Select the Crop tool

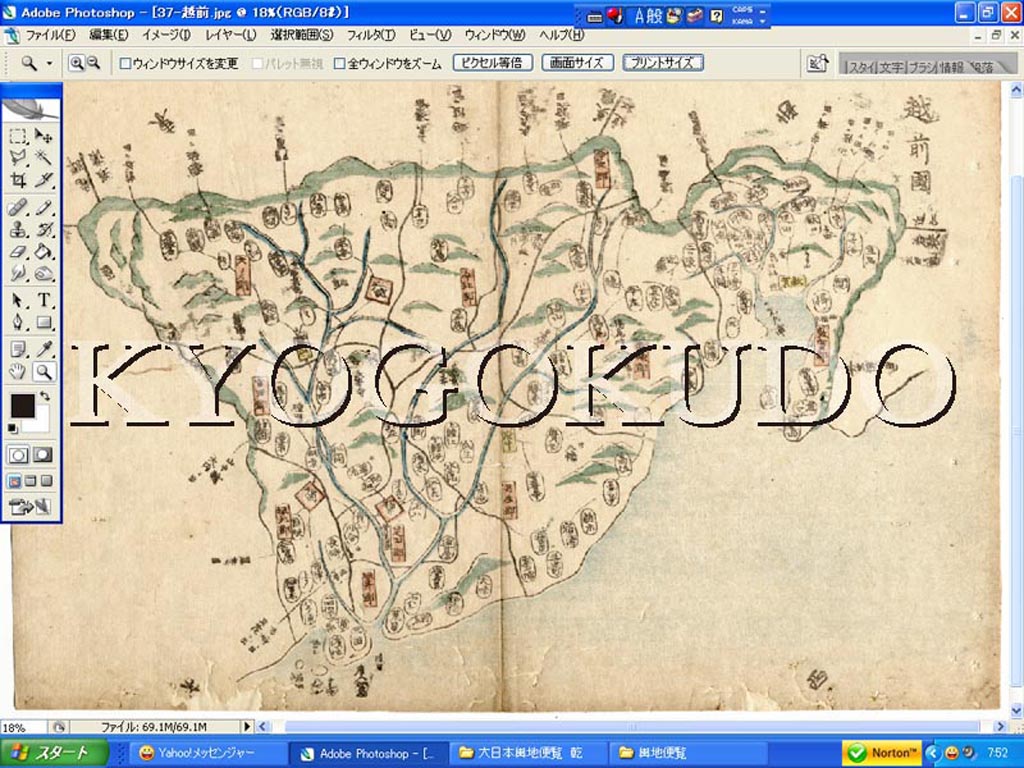pyautogui.click(x=18, y=179)
